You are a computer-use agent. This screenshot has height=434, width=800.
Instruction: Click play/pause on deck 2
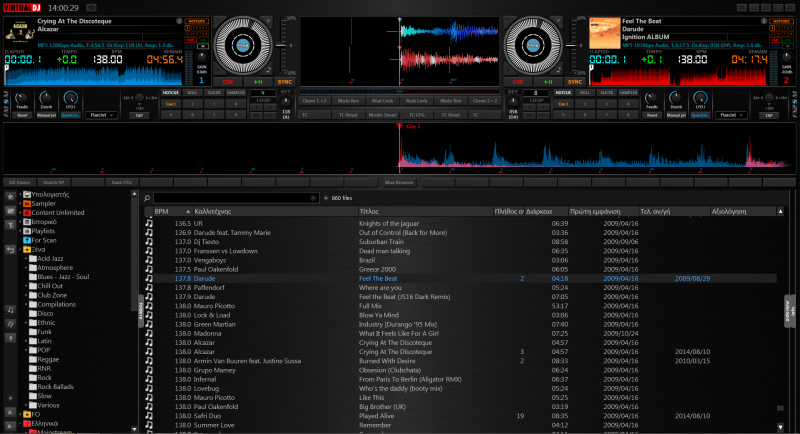coord(548,82)
